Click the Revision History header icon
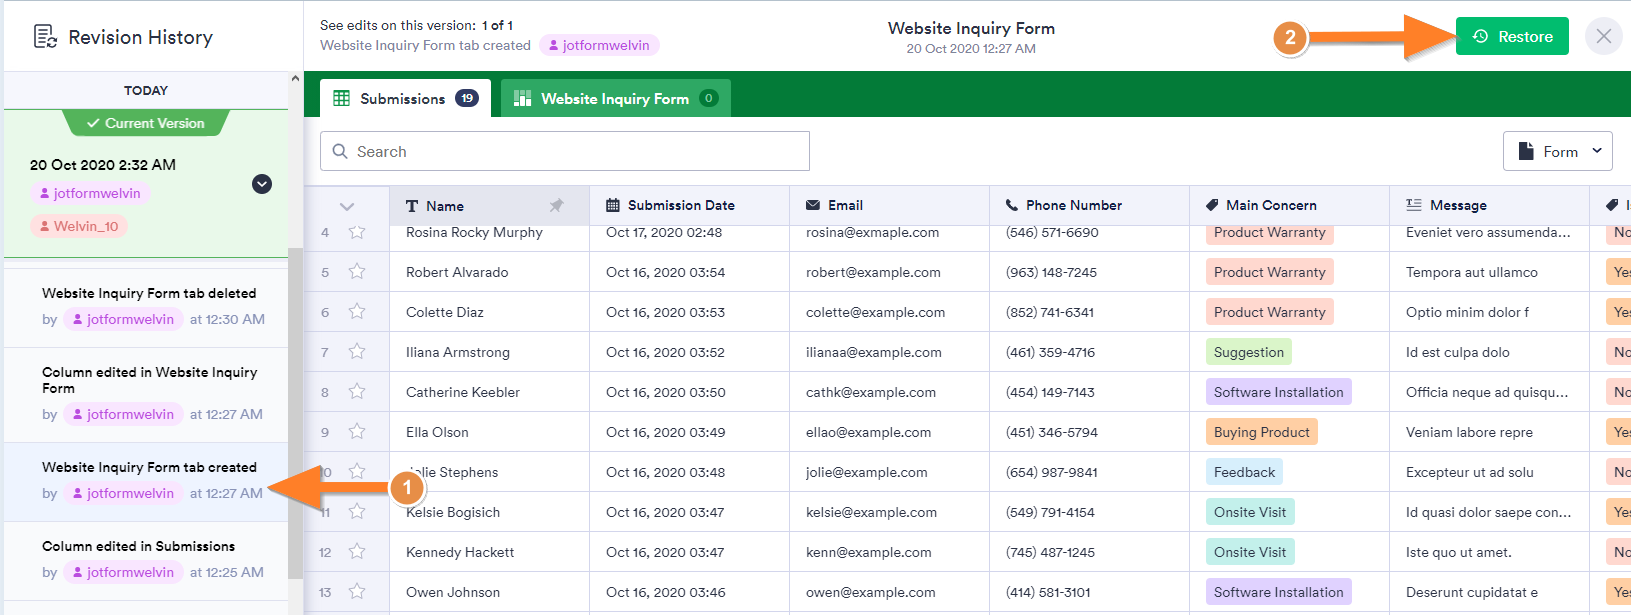The width and height of the screenshot is (1631, 615). click(x=45, y=37)
